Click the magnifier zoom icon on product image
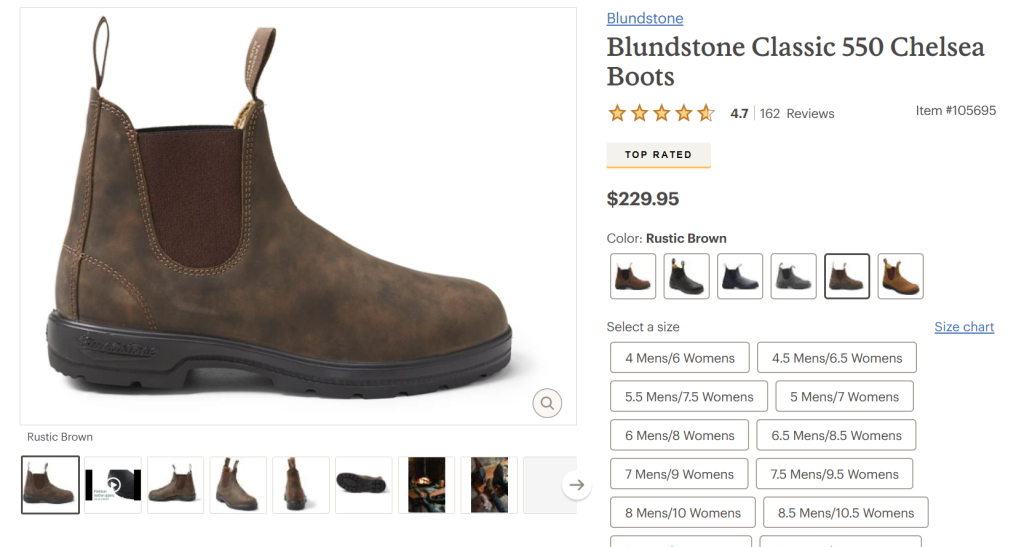This screenshot has width=1024, height=547. pyautogui.click(x=547, y=403)
